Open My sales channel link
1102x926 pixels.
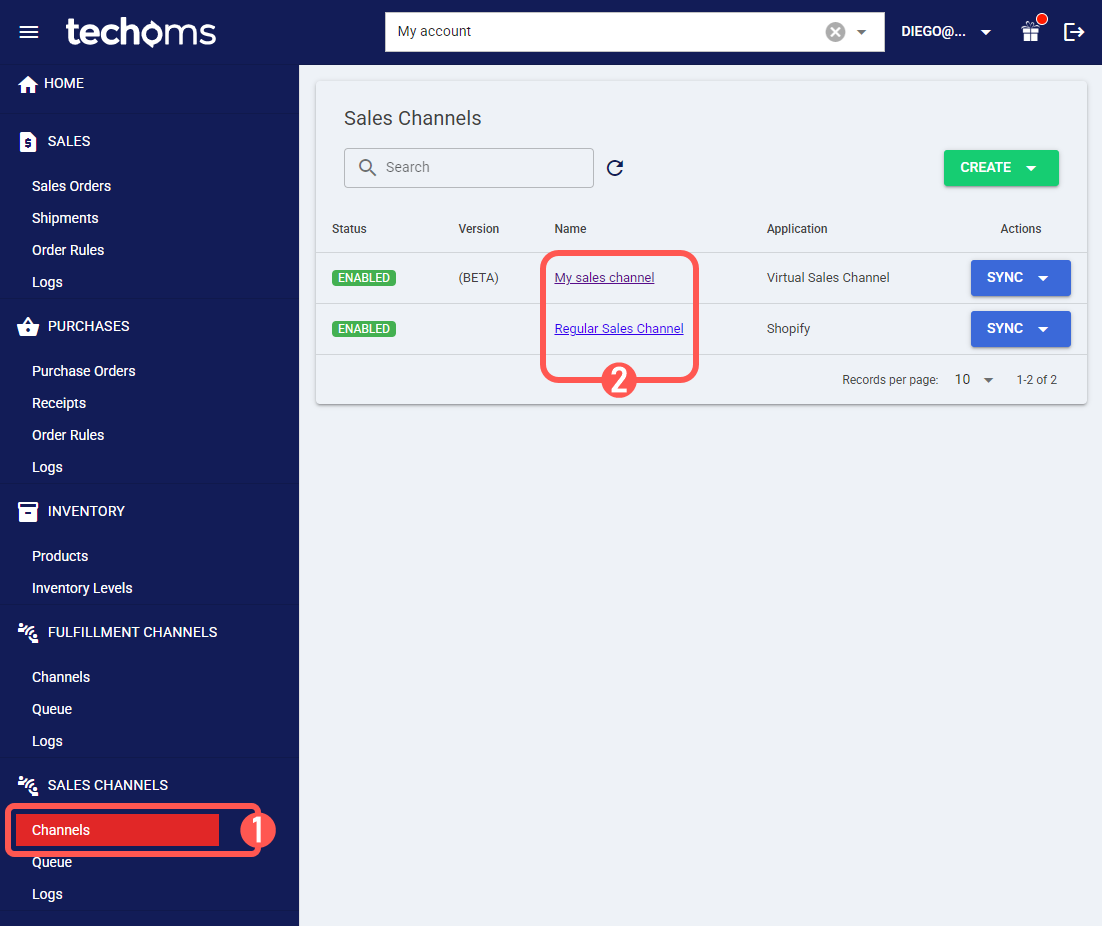[604, 278]
